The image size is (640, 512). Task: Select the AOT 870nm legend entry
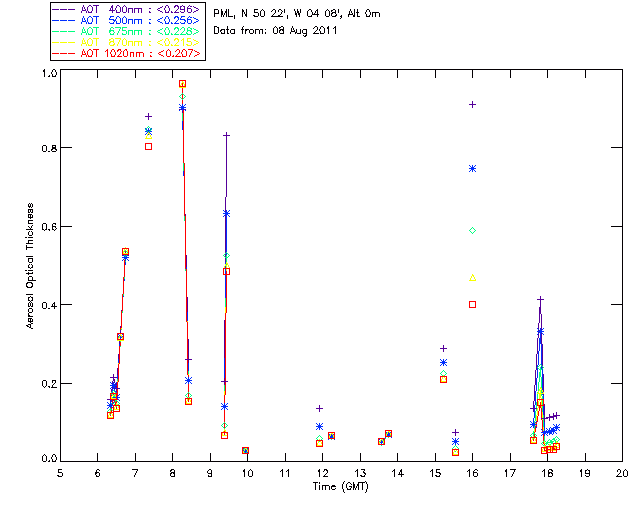click(127, 42)
